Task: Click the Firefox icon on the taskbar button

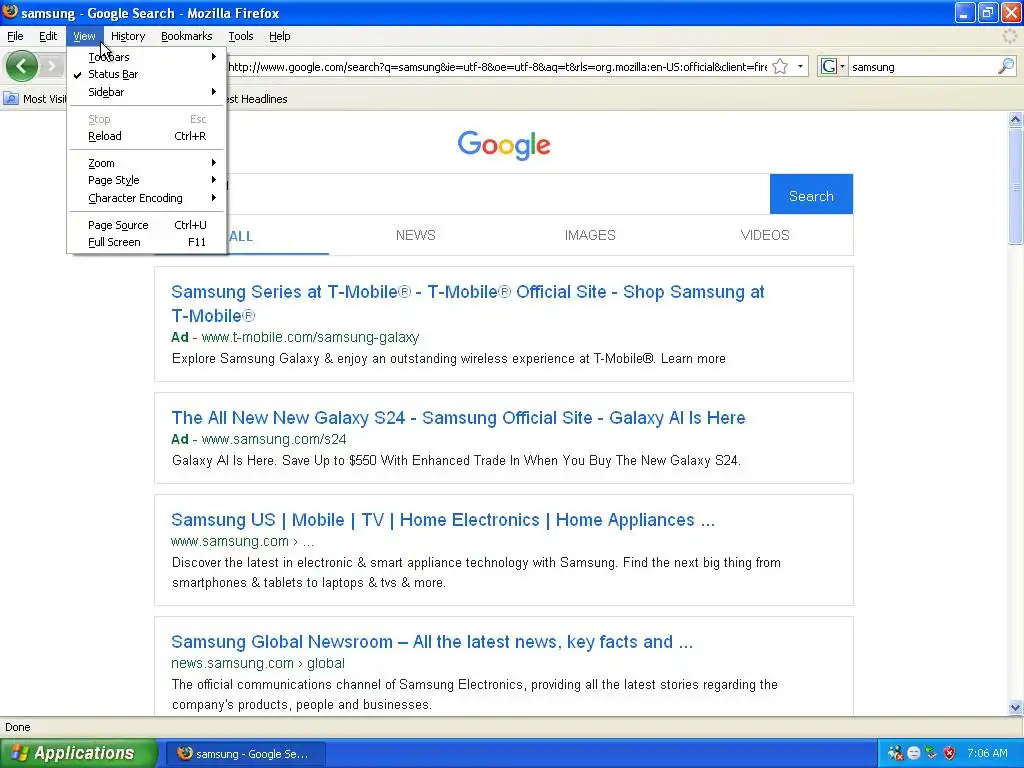Action: pyautogui.click(x=185, y=753)
